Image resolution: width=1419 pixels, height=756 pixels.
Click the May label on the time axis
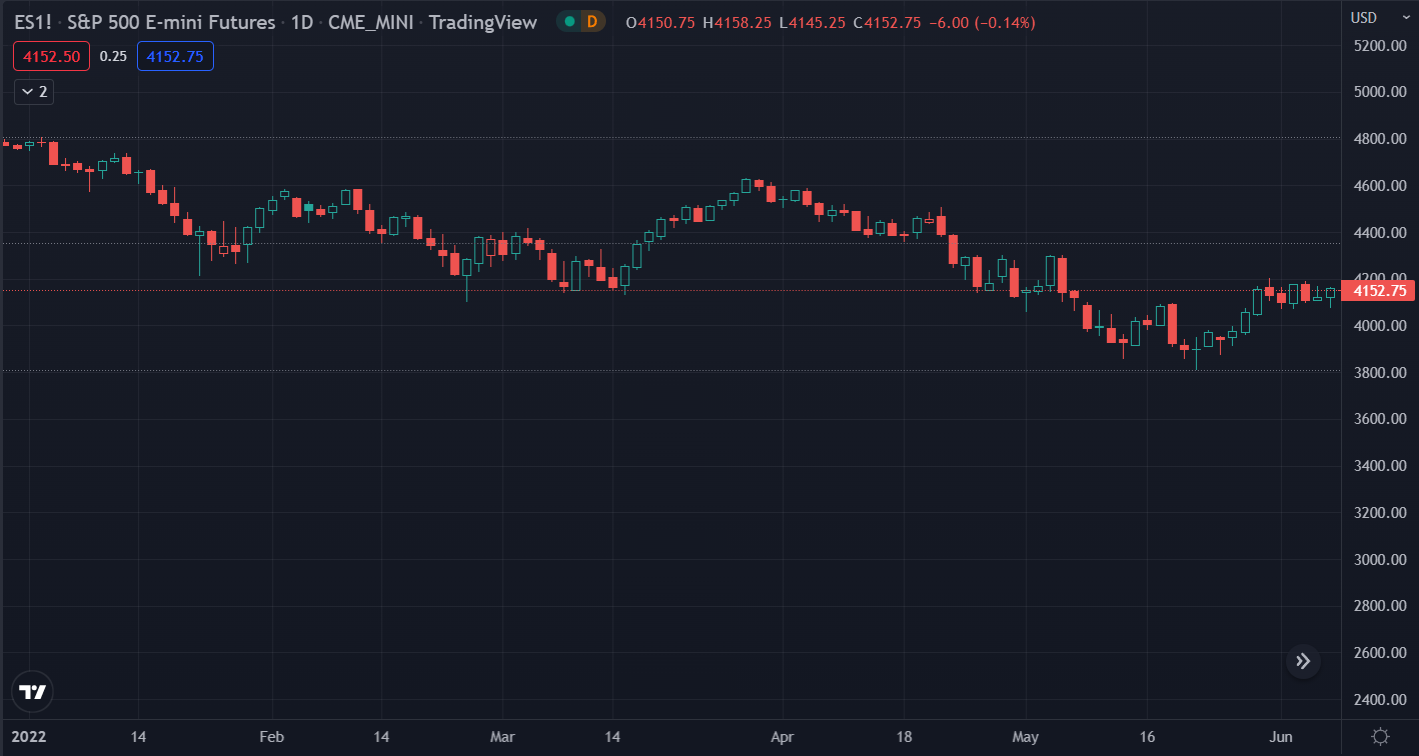pyautogui.click(x=1025, y=737)
